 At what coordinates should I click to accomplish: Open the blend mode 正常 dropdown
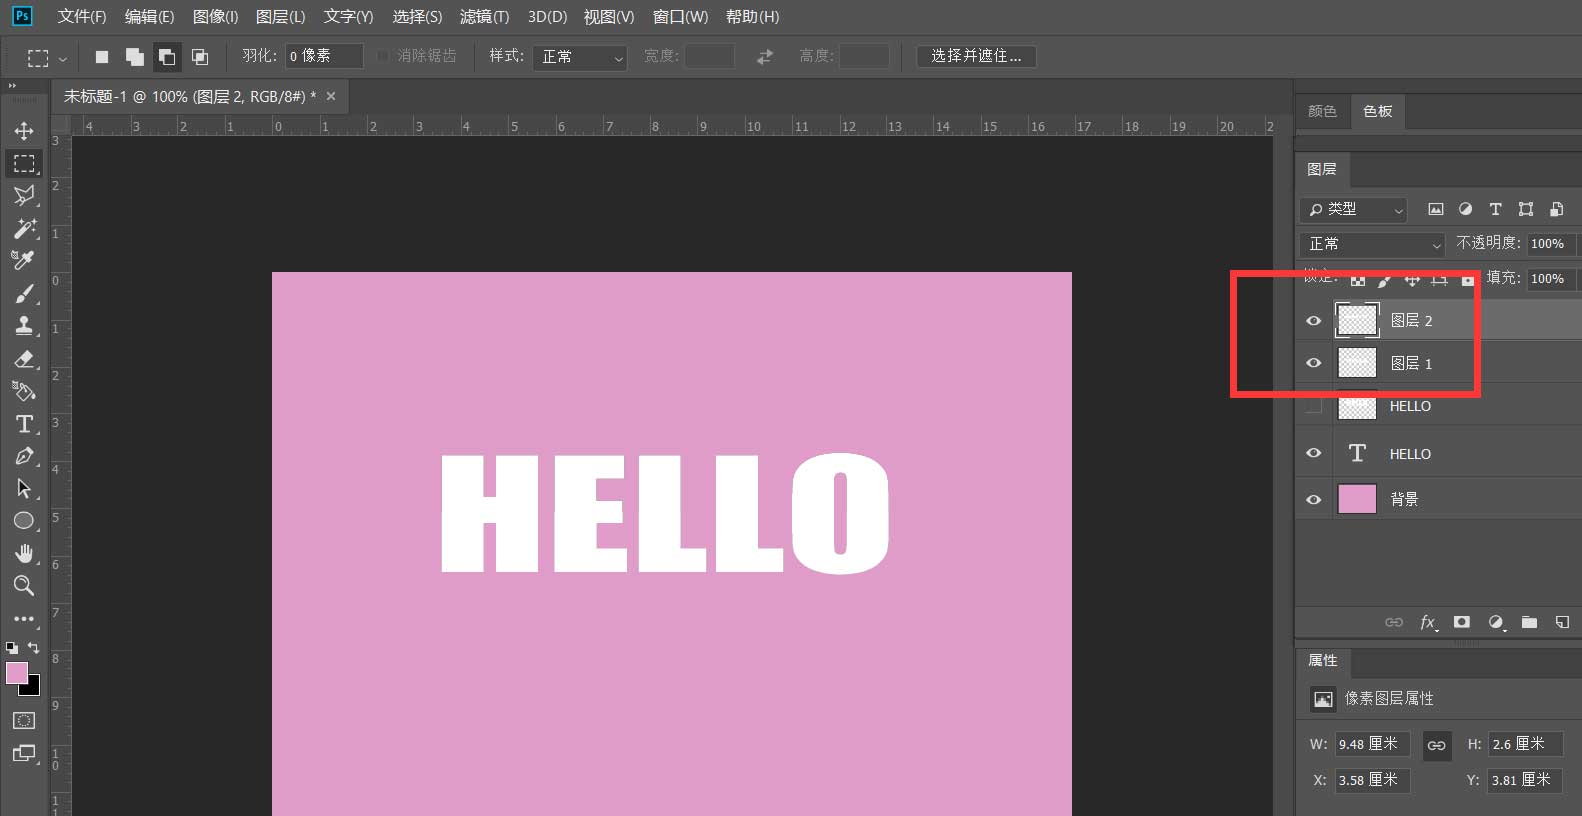point(1373,244)
